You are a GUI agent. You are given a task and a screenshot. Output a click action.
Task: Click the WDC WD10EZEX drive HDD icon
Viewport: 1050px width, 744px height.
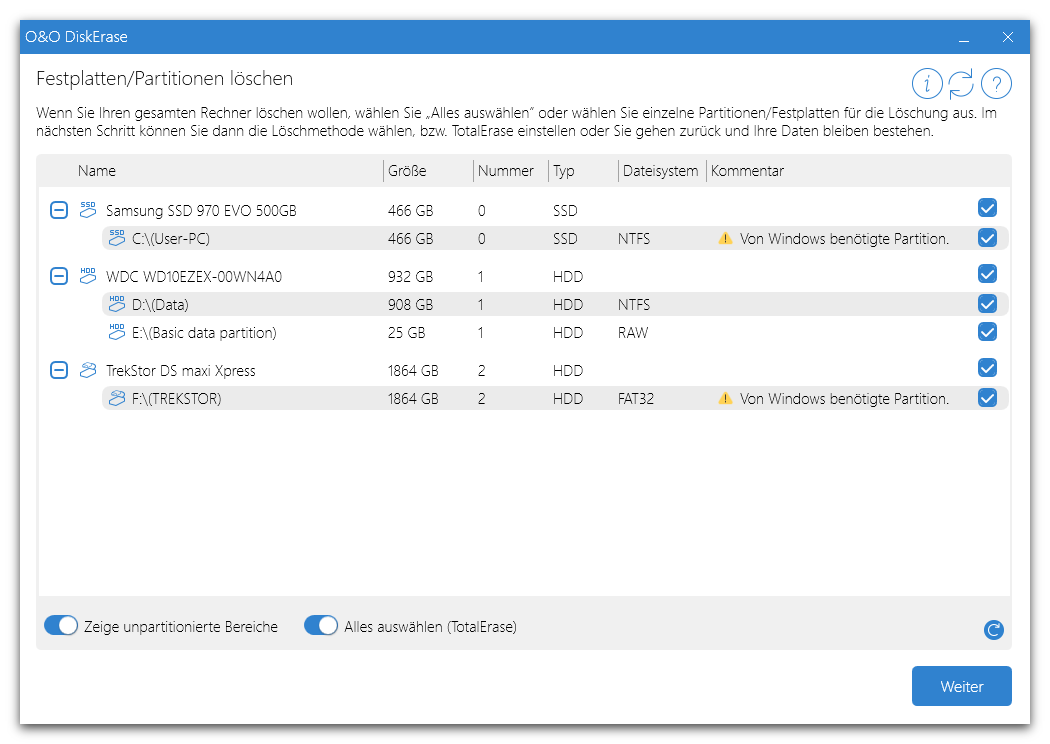[88, 276]
